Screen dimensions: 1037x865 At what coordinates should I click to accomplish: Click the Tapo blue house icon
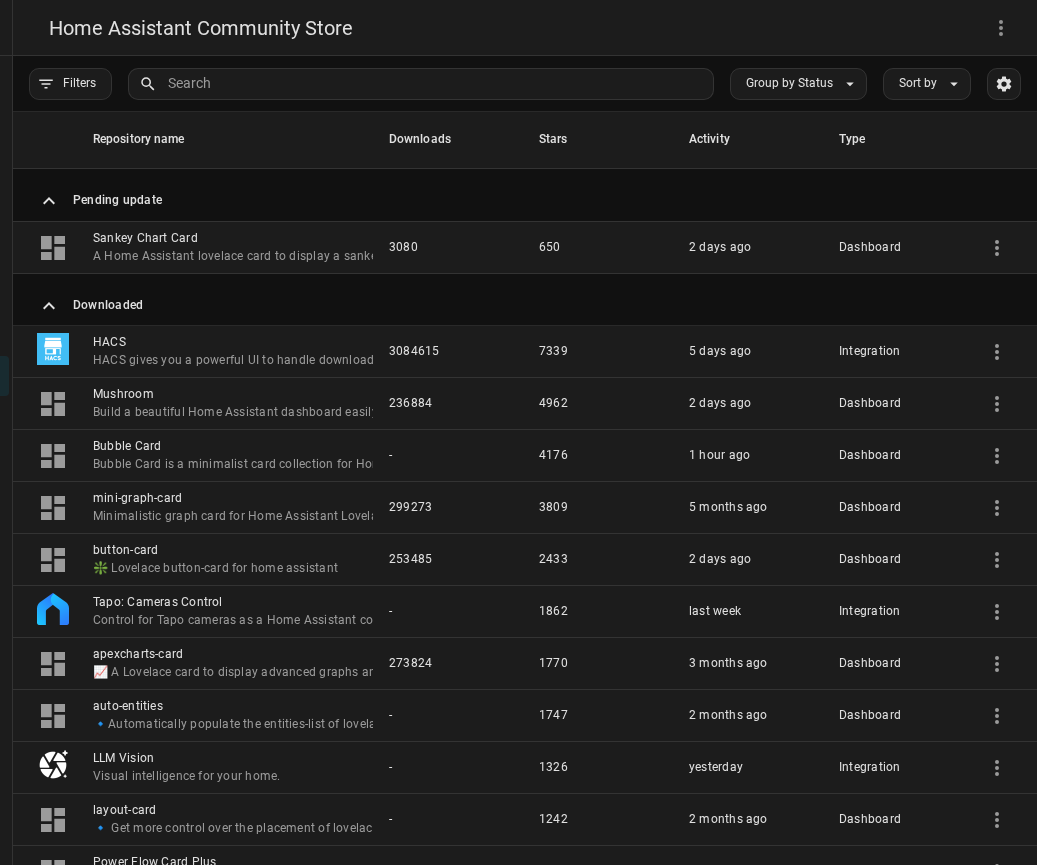pyautogui.click(x=53, y=609)
